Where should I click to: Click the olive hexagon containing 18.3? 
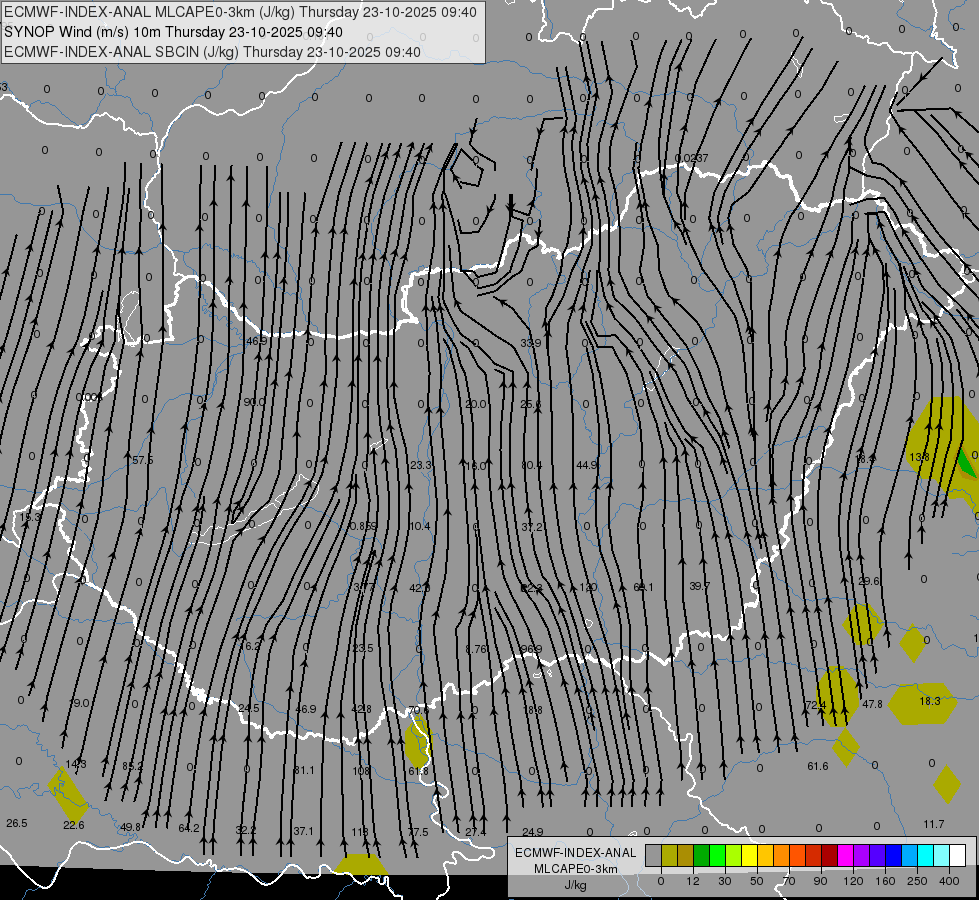923,705
